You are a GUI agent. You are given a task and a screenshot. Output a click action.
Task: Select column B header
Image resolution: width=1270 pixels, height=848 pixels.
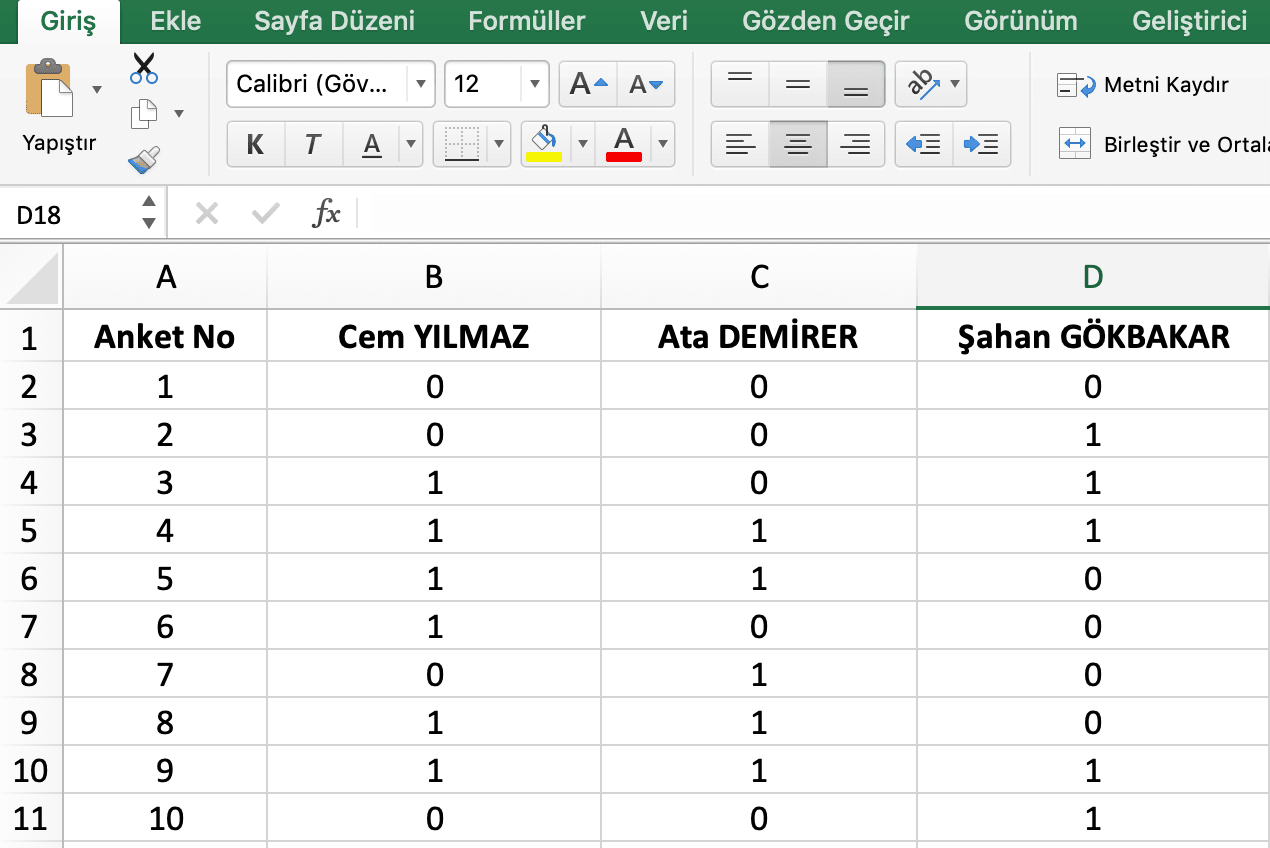tap(434, 277)
